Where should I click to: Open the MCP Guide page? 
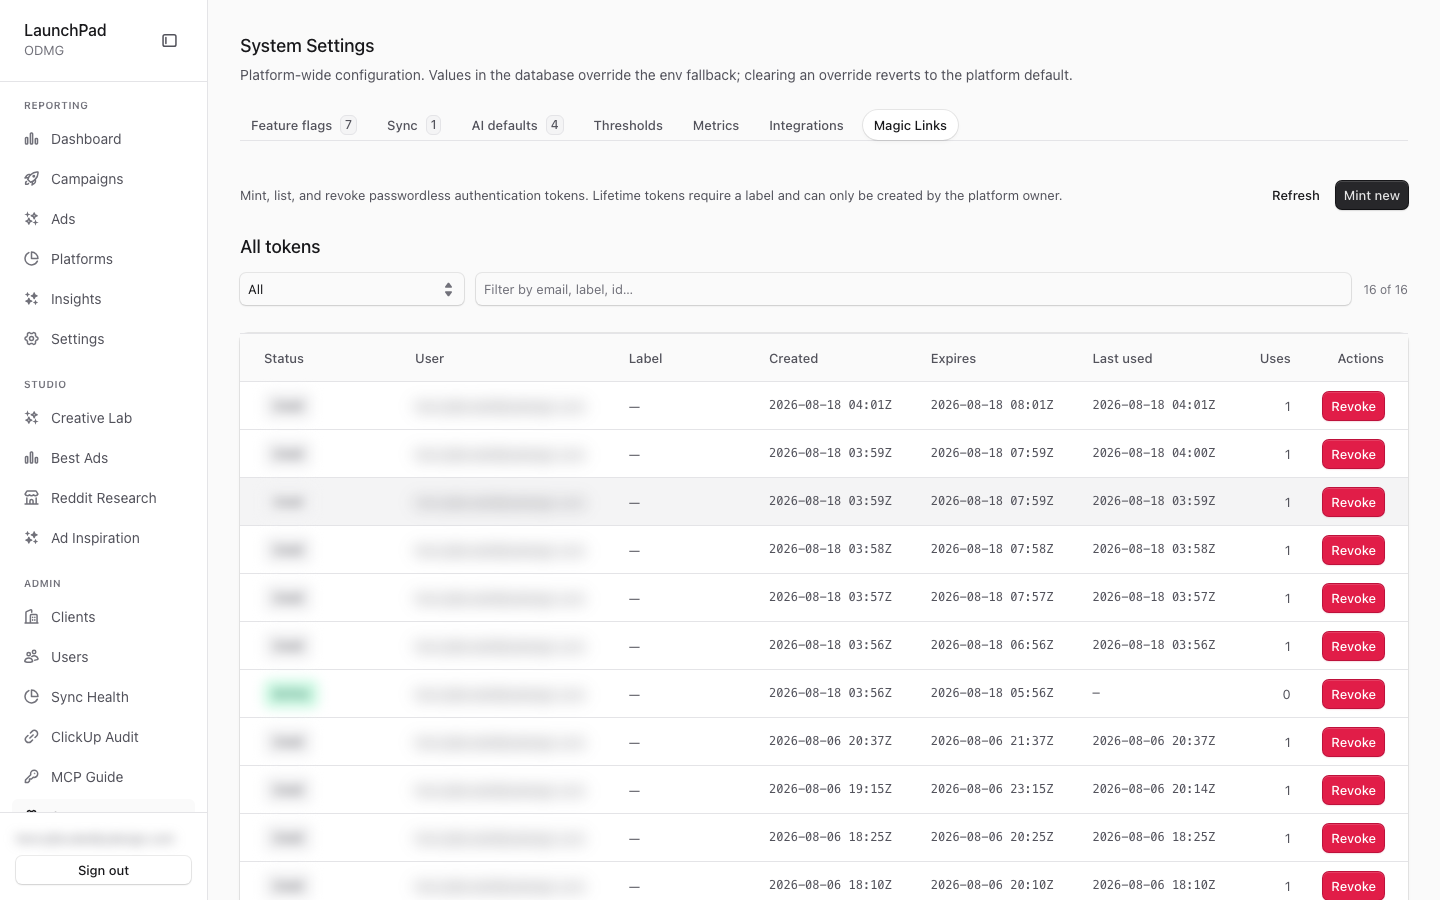[x=104, y=777]
